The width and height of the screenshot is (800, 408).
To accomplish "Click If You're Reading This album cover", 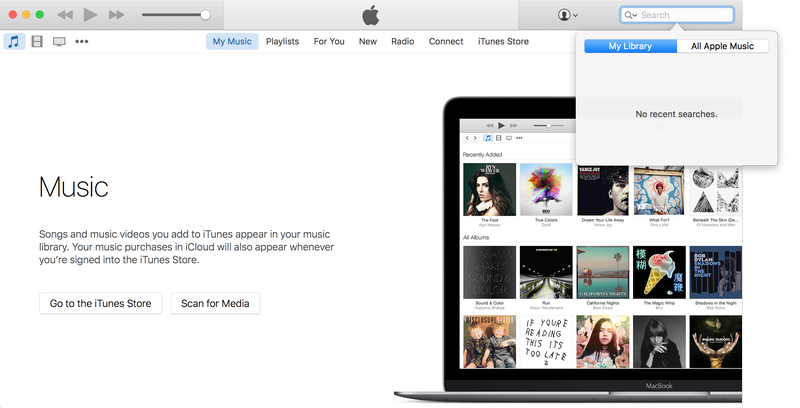I will pos(546,342).
